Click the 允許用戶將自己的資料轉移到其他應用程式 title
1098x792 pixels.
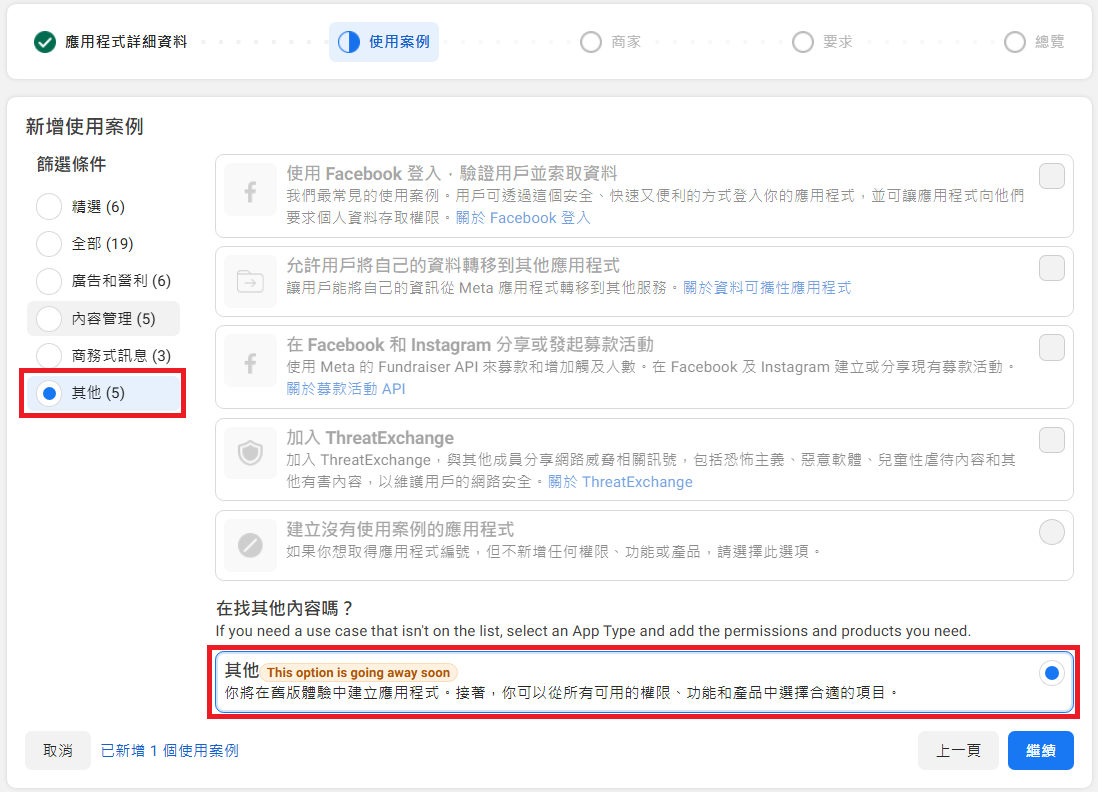click(x=453, y=265)
